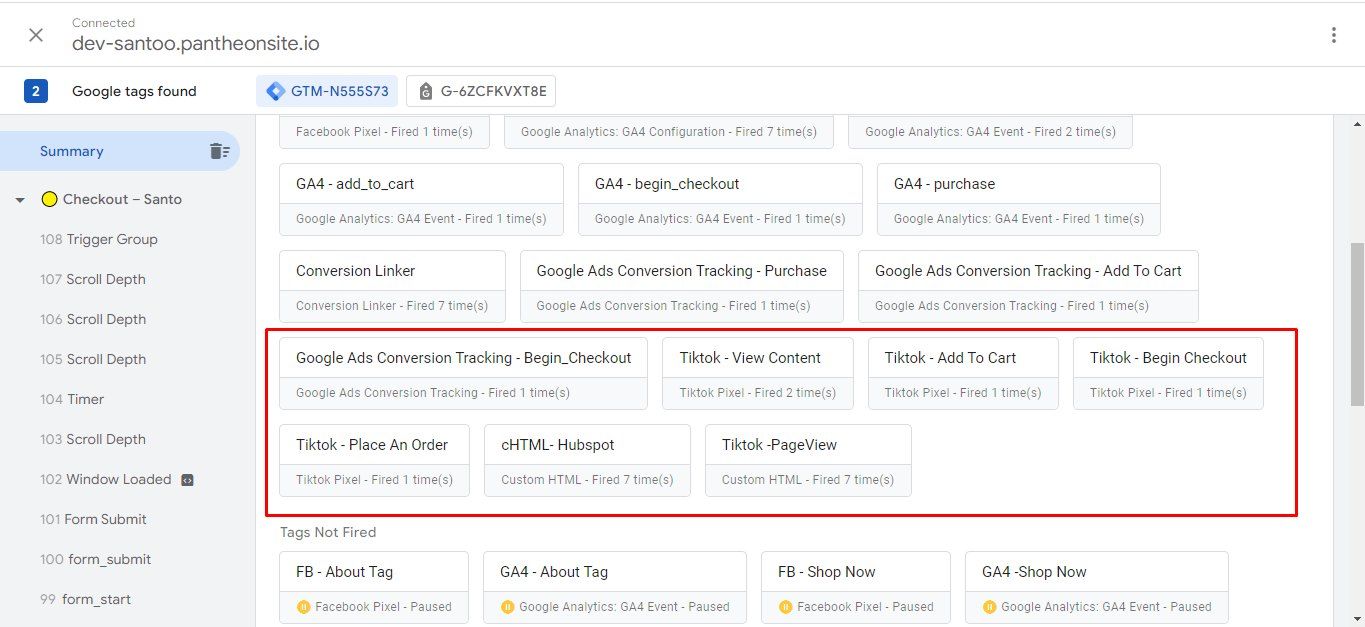
Task: Open the GA4 Event fired 2 times card
Action: pos(990,131)
